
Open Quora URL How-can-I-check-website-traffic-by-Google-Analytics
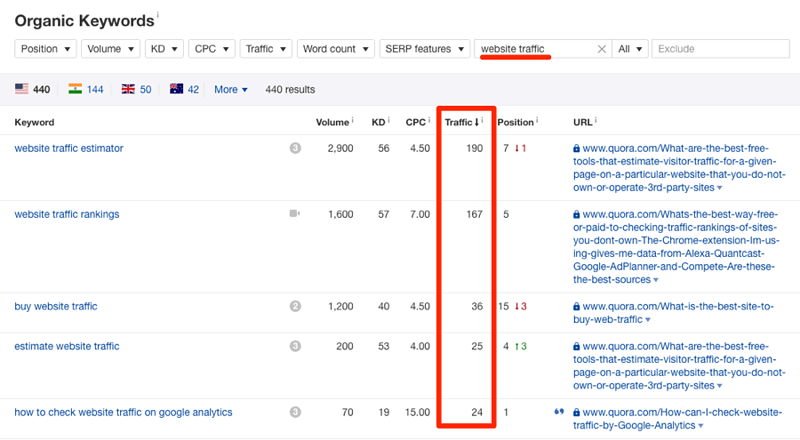point(677,419)
